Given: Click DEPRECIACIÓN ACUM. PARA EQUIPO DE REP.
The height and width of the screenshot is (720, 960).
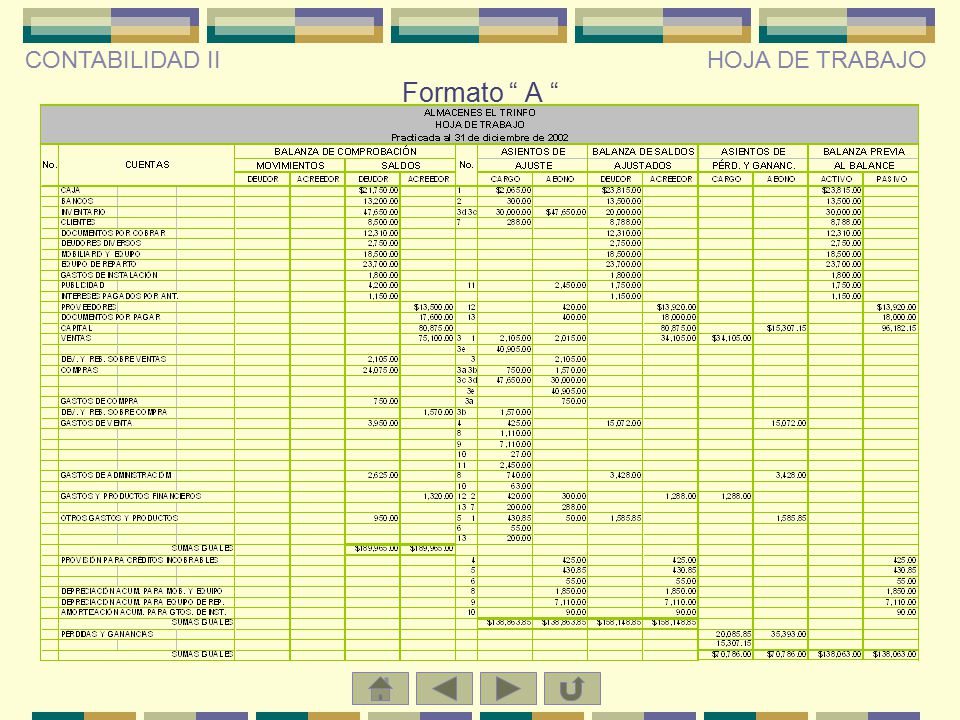Looking at the screenshot, I should point(143,602).
